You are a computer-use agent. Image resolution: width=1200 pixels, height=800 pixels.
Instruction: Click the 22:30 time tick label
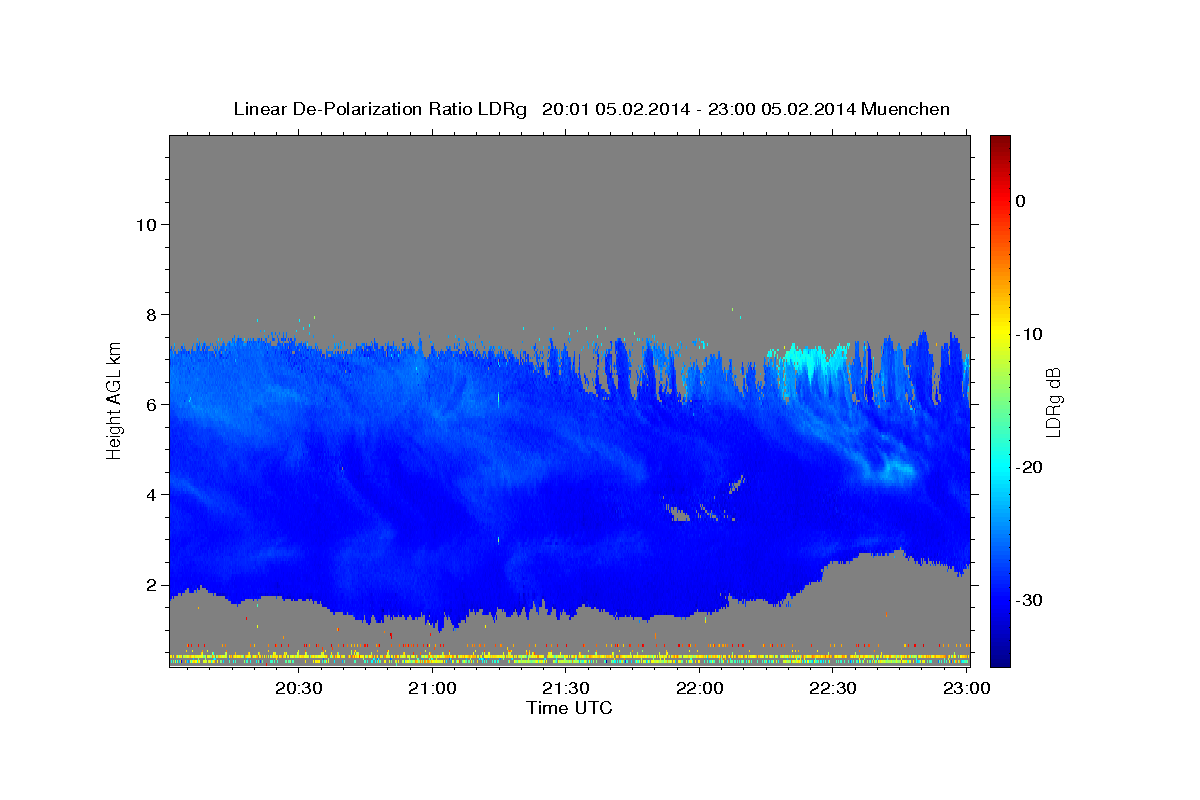pyautogui.click(x=832, y=688)
